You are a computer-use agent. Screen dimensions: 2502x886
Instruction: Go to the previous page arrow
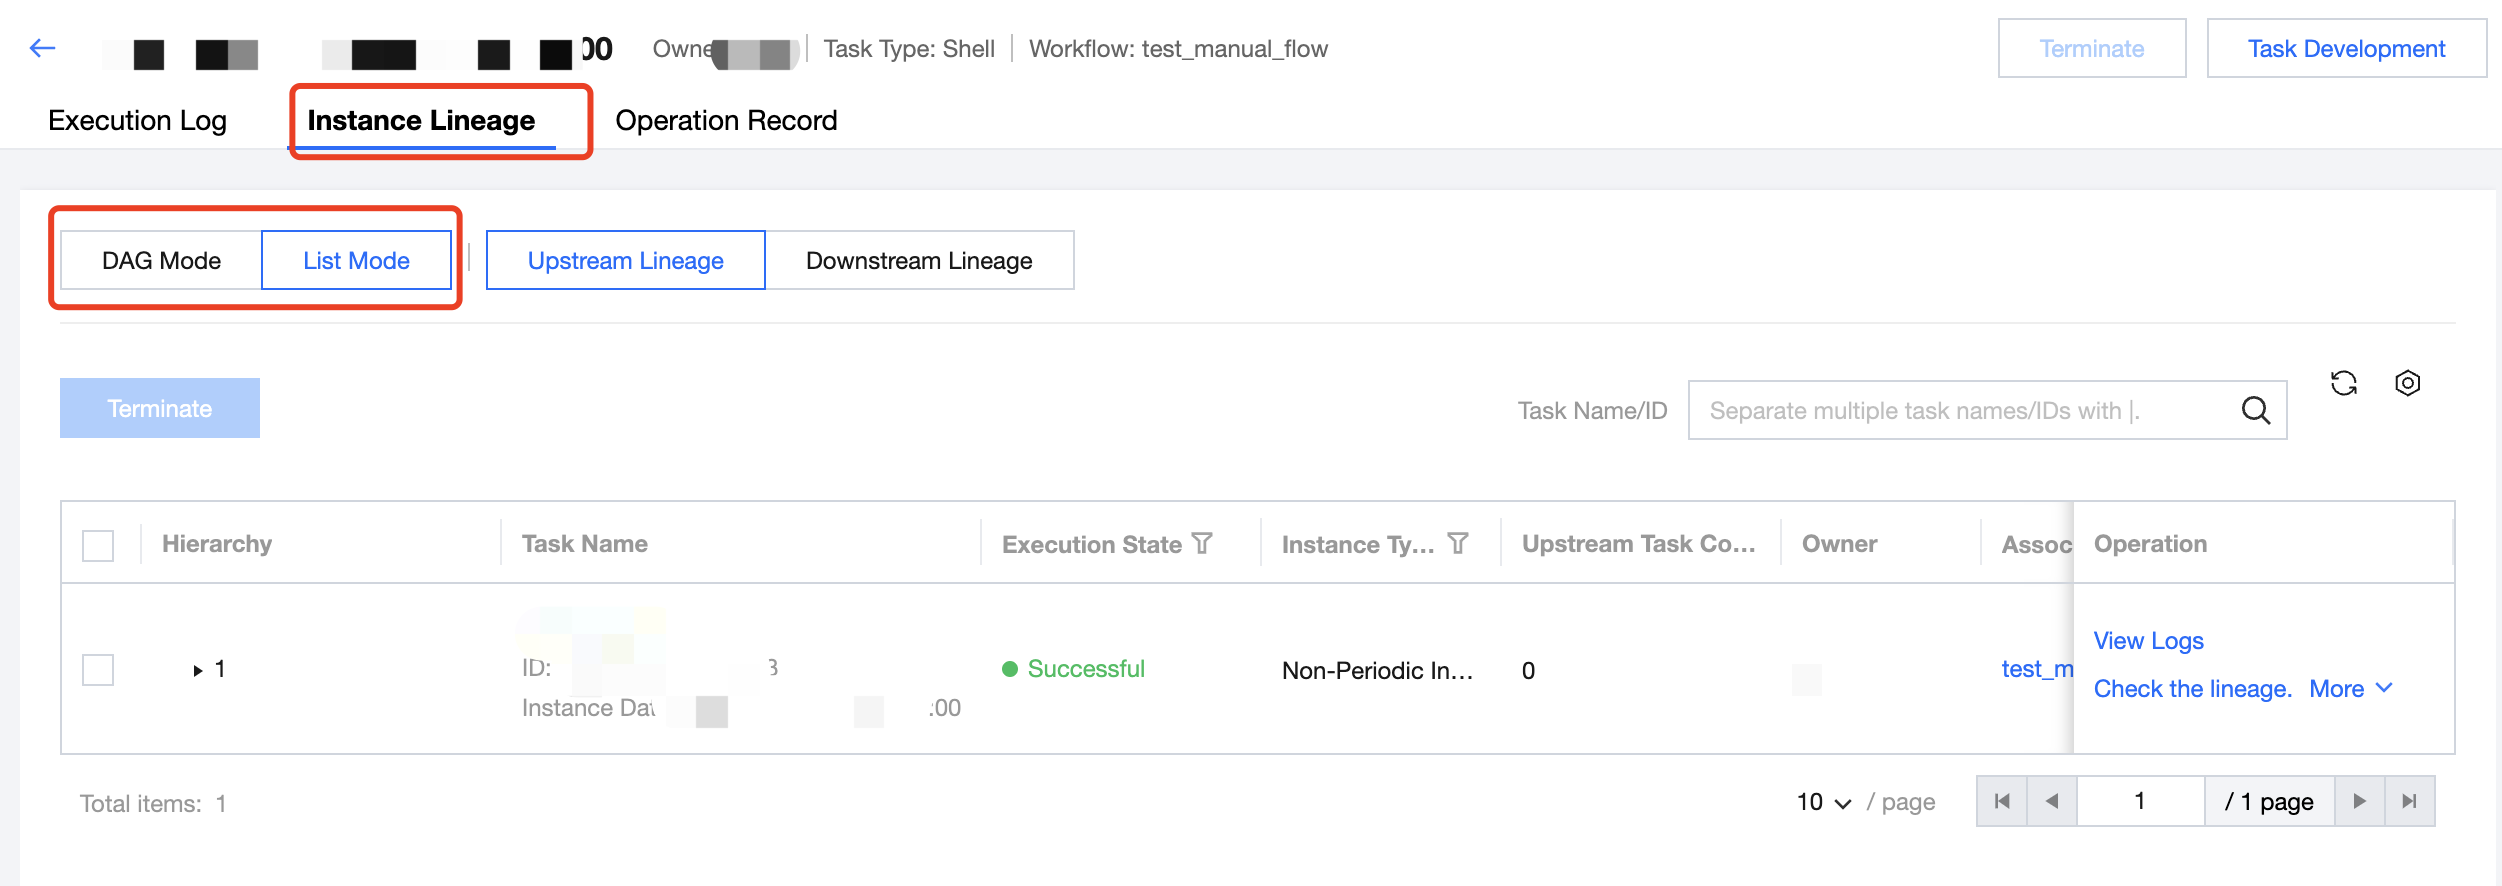coord(2052,801)
